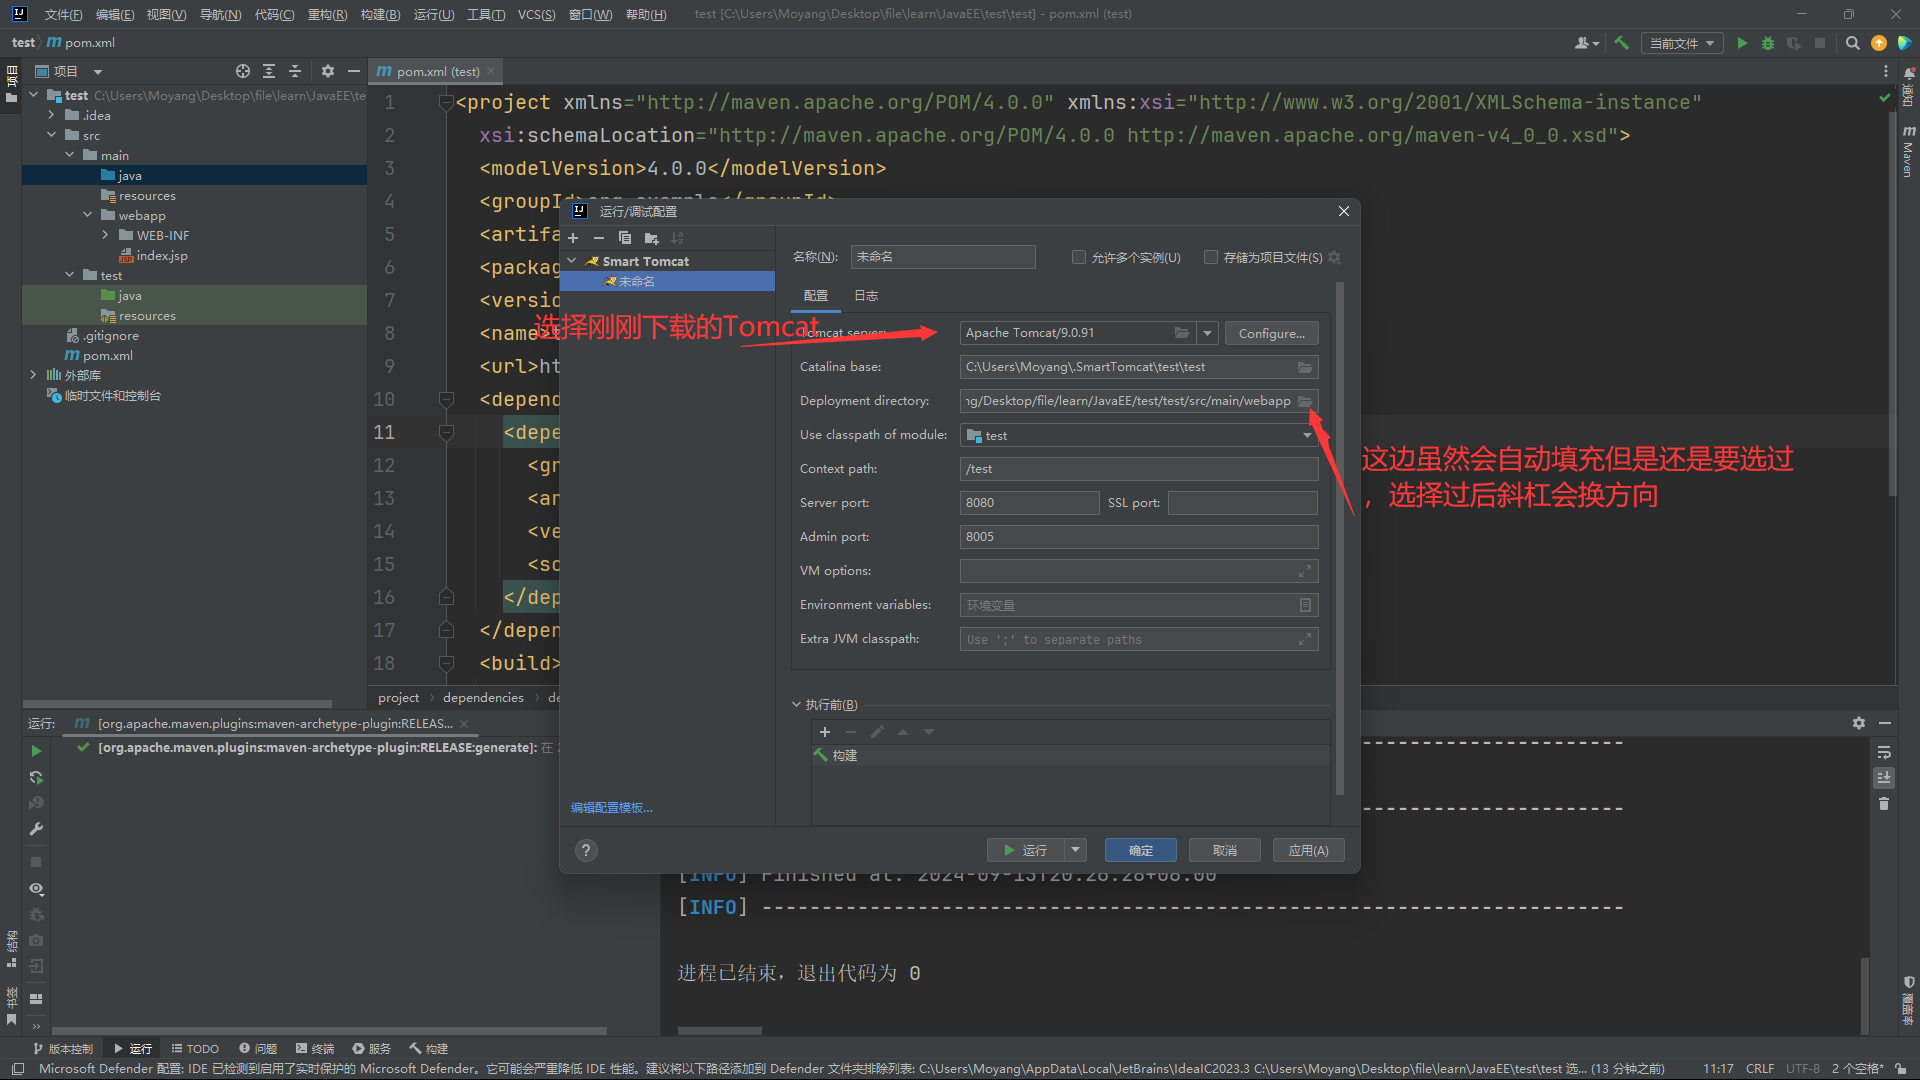Click the Terminal tool window tab
The image size is (1920, 1080).
[x=315, y=1048]
